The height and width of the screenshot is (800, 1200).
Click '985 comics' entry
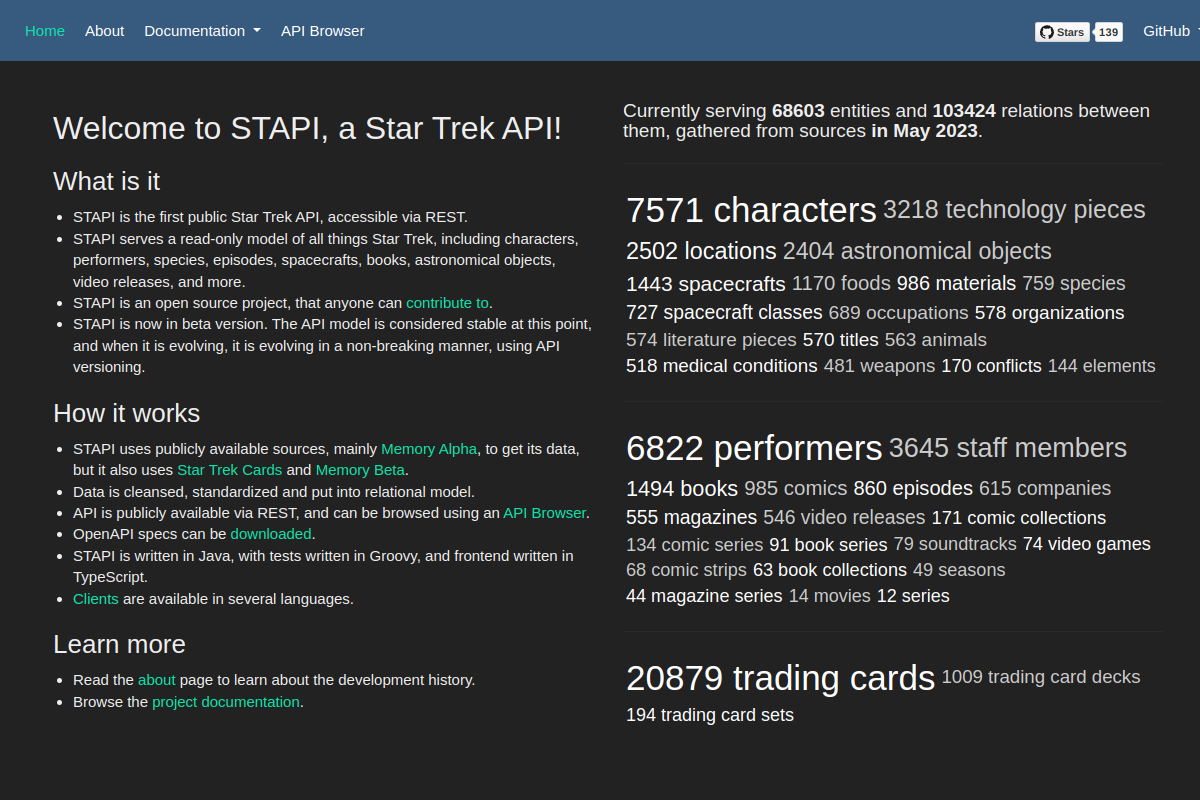point(795,488)
